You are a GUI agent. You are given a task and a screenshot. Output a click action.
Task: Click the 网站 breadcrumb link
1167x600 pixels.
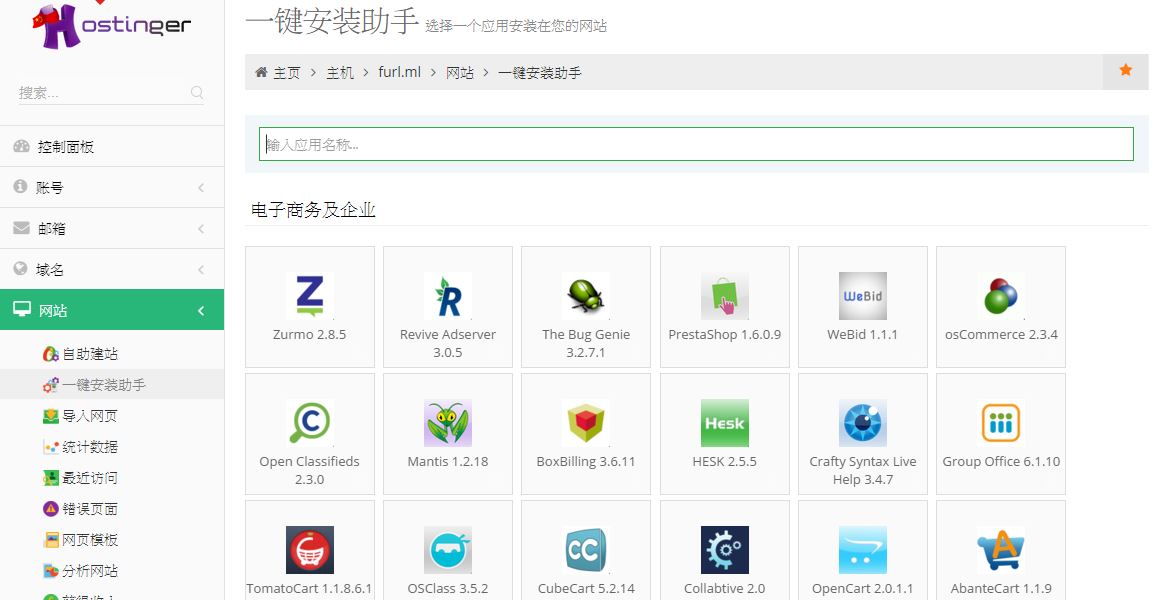[x=460, y=72]
